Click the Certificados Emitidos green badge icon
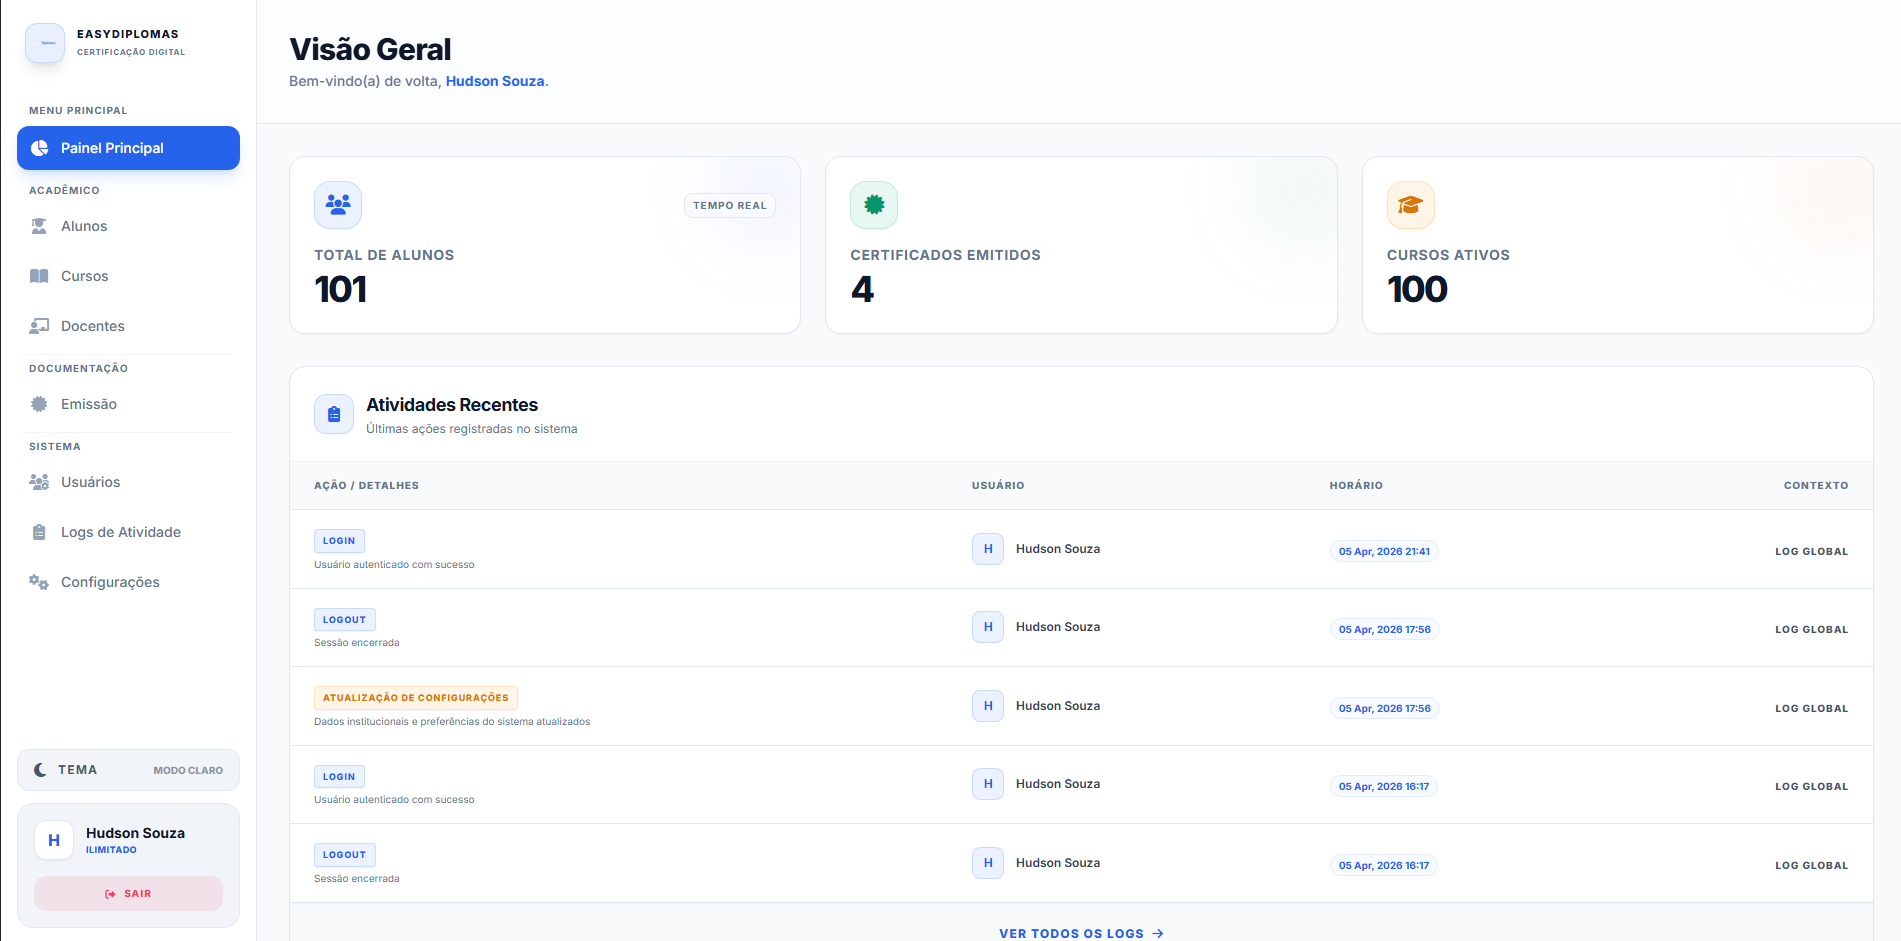This screenshot has height=941, width=1901. [x=874, y=205]
